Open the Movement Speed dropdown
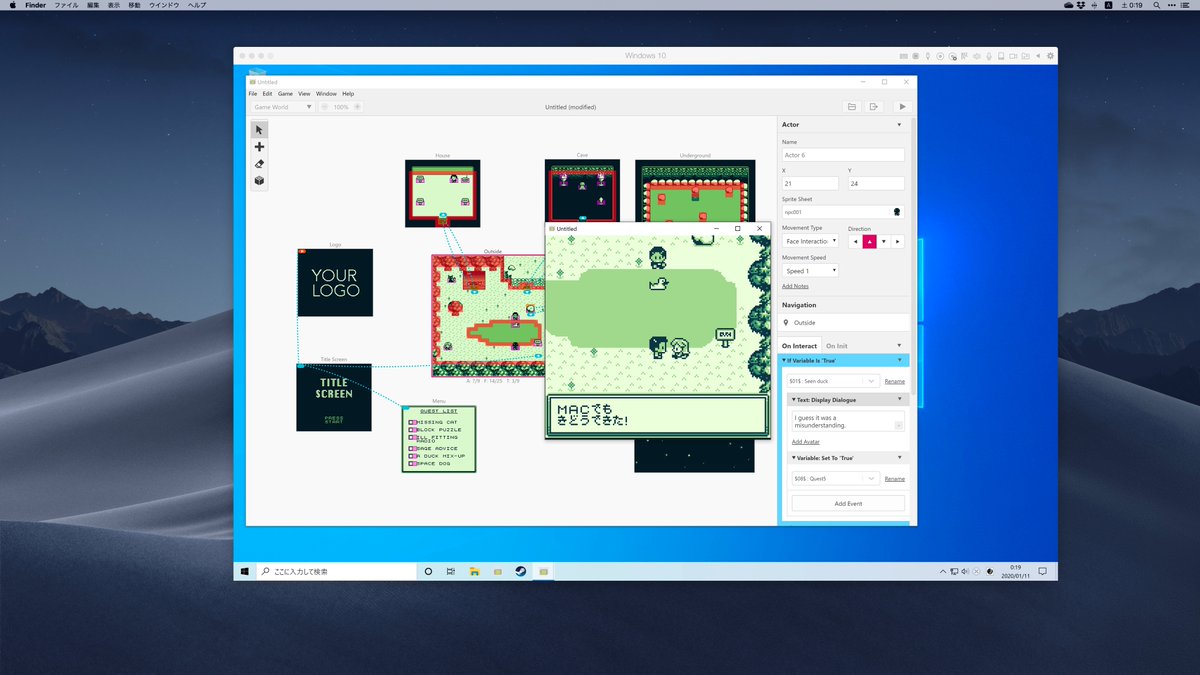The height and width of the screenshot is (675, 1200). click(x=810, y=271)
